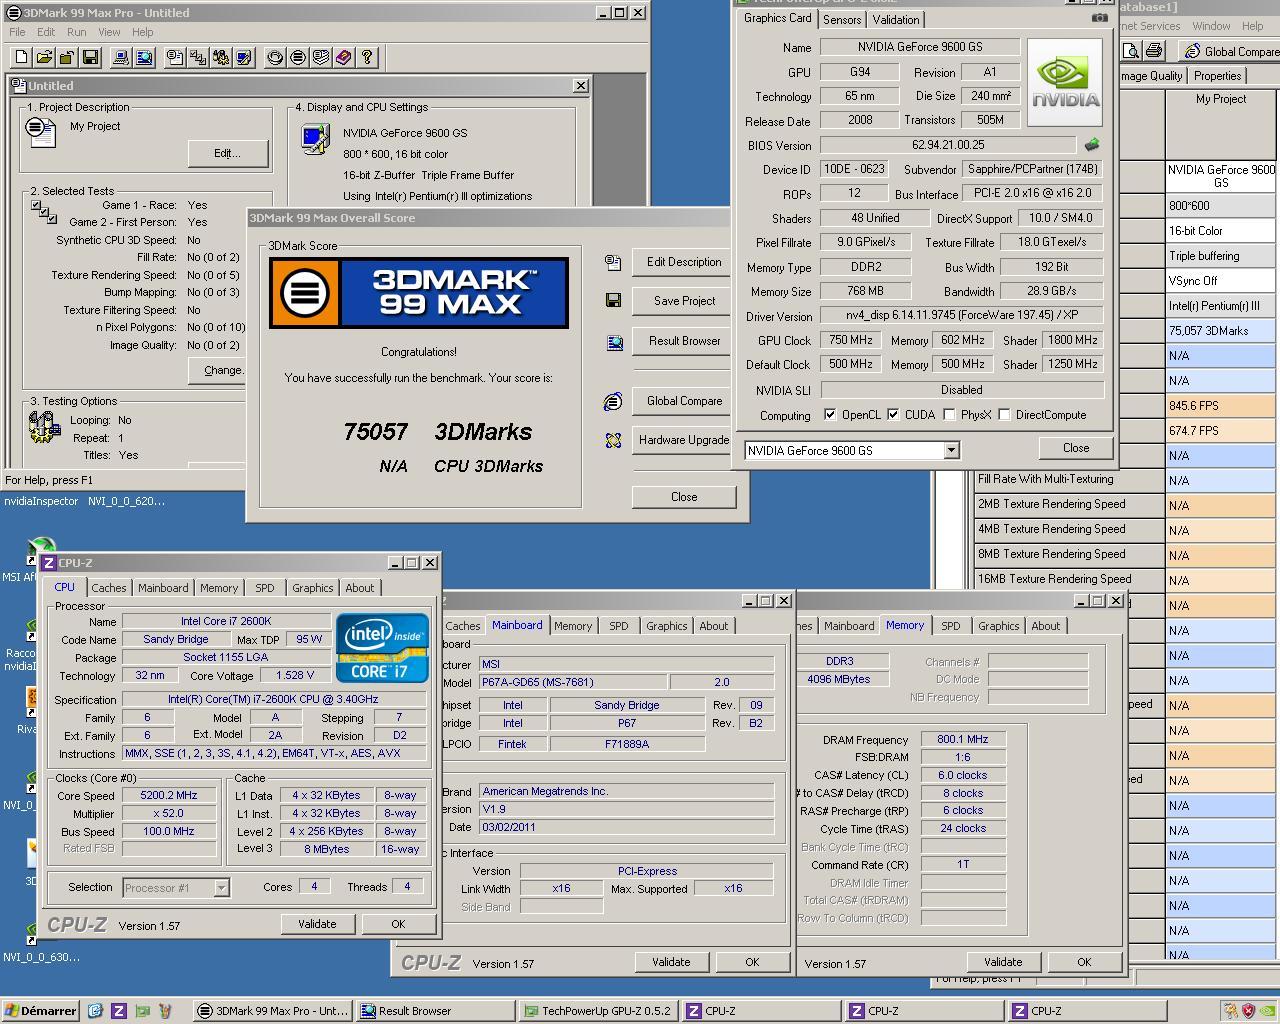Click print preview icon in Result Browser window
1280x1024 pixels.
1131,51
